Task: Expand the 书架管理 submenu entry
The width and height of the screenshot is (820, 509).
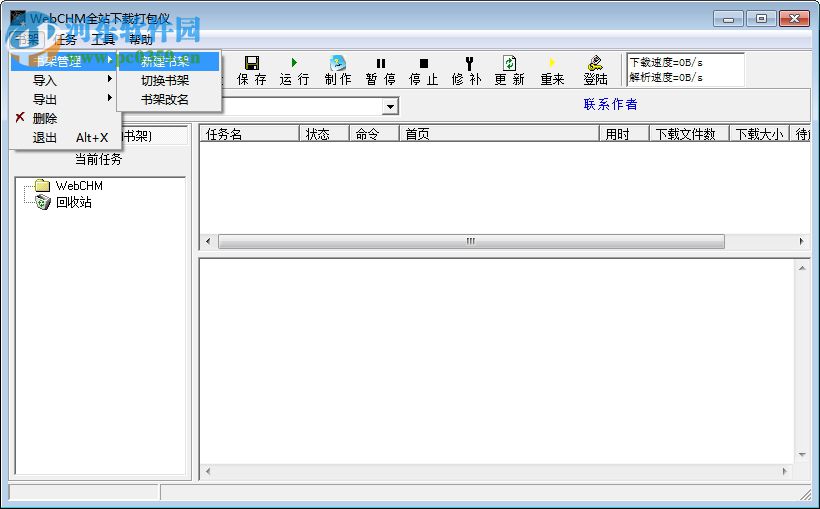Action: pyautogui.click(x=63, y=62)
